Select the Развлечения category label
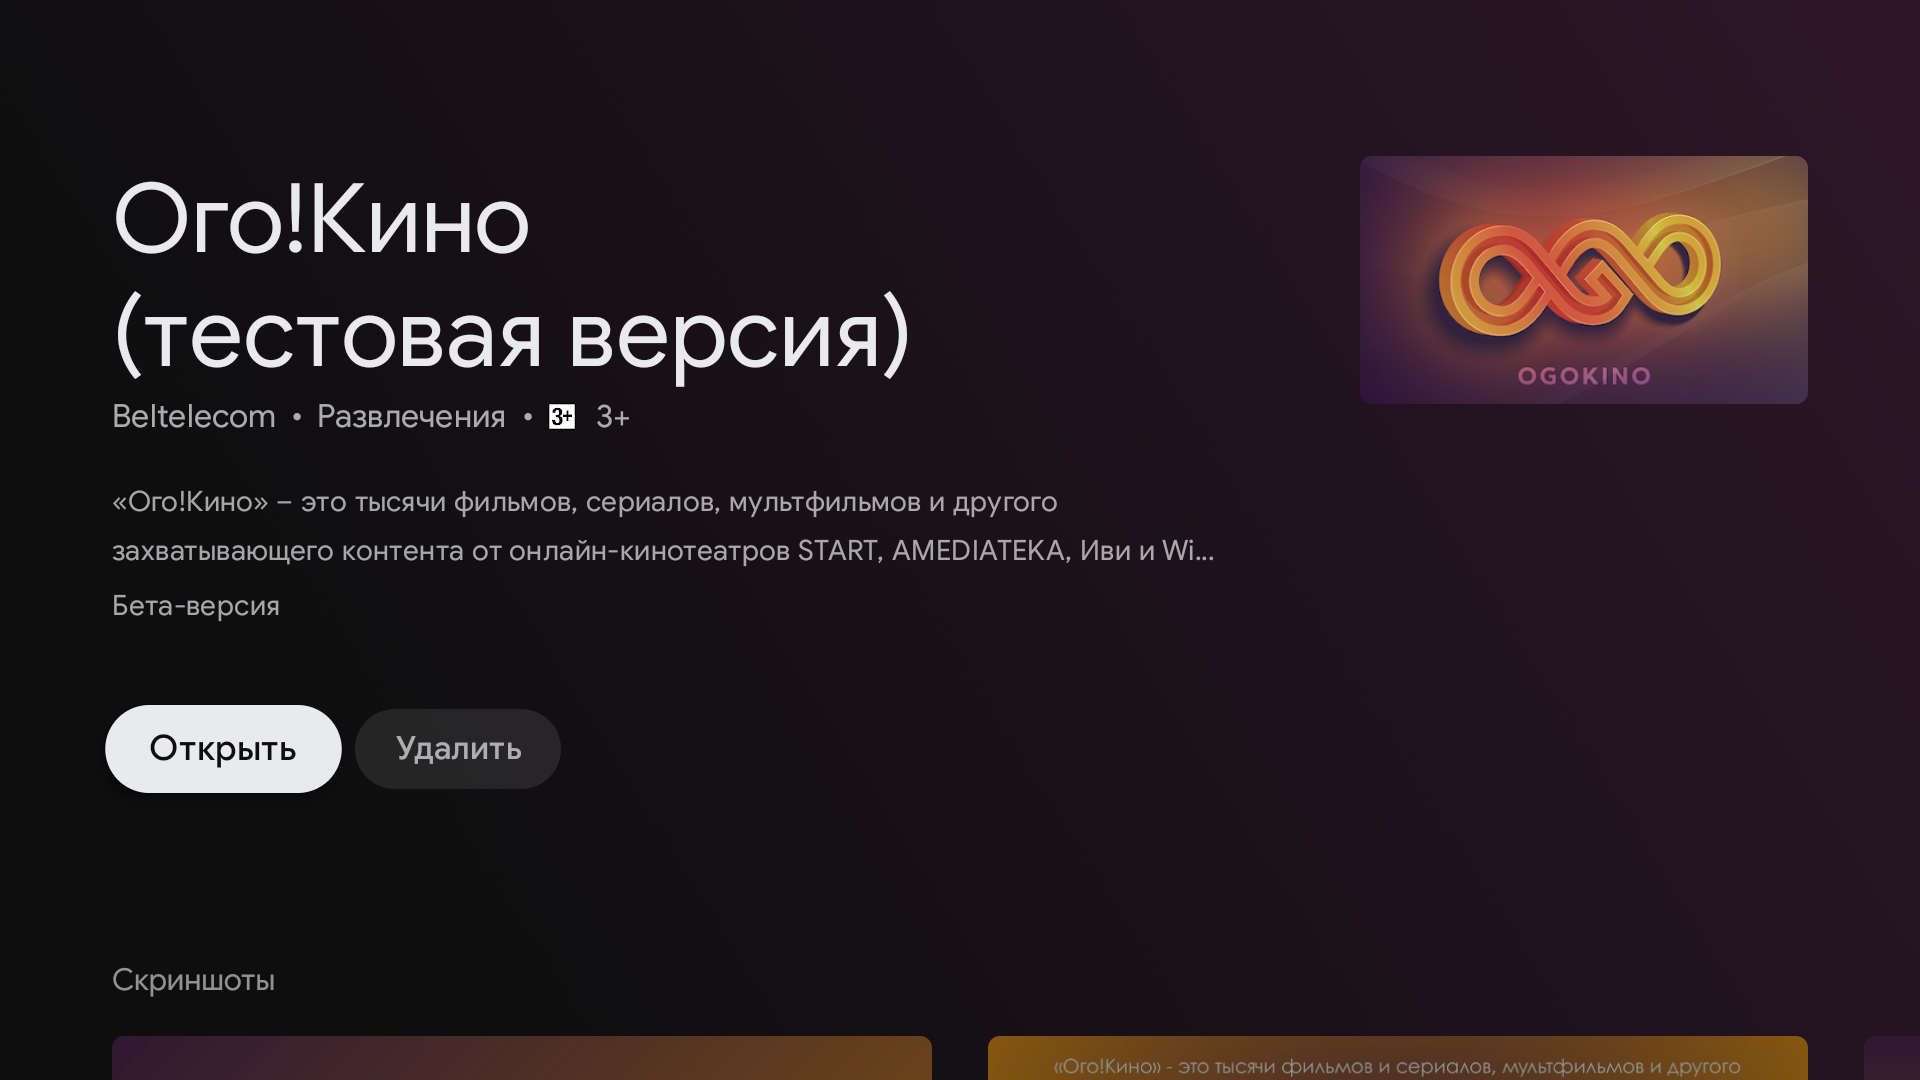Image resolution: width=1920 pixels, height=1080 pixels. [411, 417]
